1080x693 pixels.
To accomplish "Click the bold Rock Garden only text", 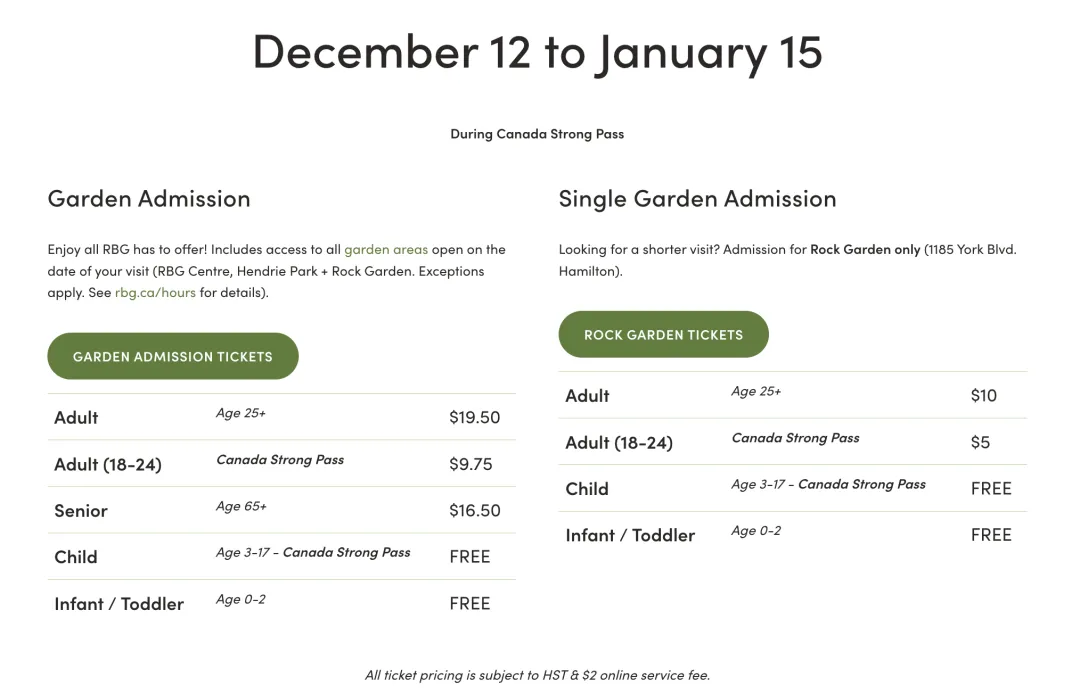I will point(865,249).
